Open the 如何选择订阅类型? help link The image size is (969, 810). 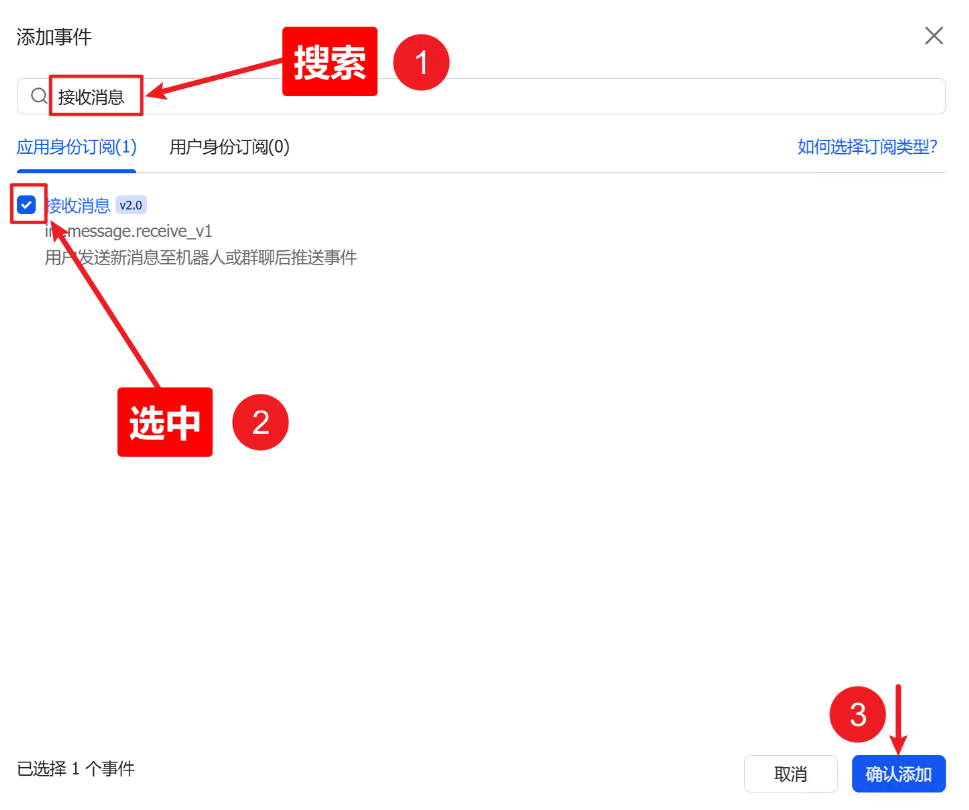(x=866, y=147)
